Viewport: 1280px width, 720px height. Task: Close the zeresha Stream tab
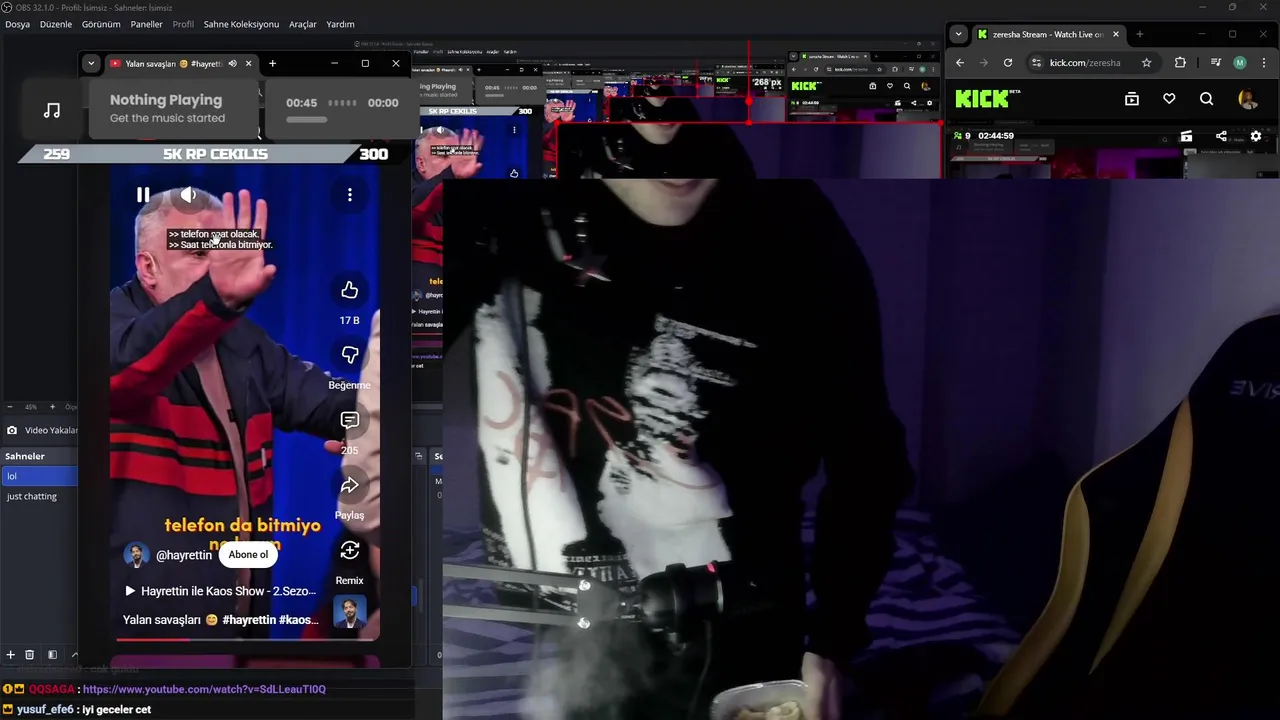tap(1115, 34)
